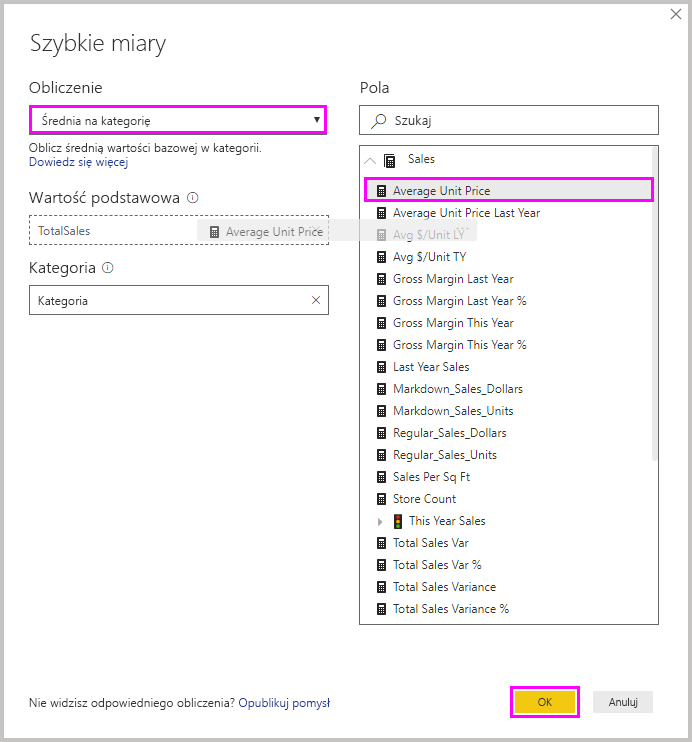Select the Regular_Sales_Dollars field
This screenshot has width=692, height=742.
tap(450, 433)
